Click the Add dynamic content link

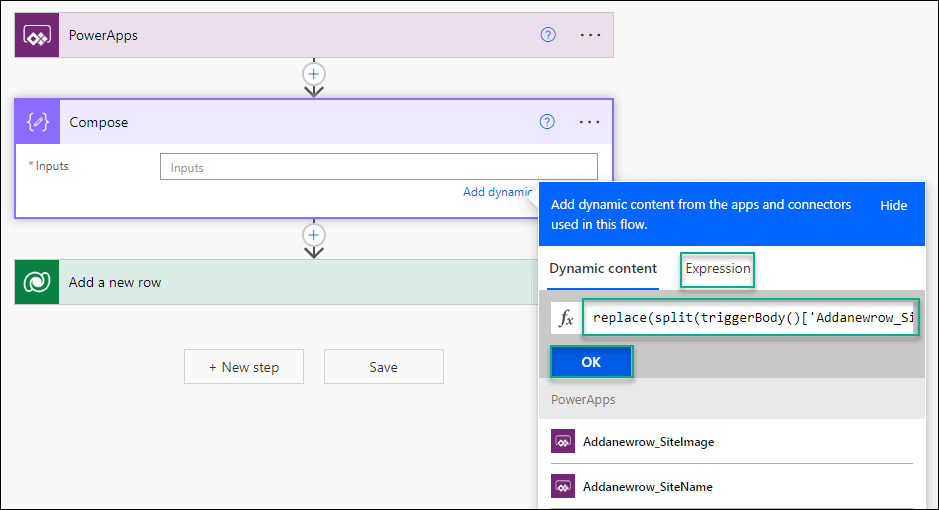497,192
